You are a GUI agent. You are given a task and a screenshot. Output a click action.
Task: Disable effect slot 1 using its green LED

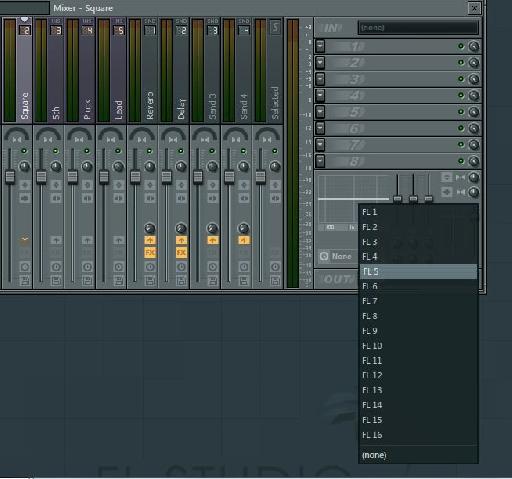click(461, 46)
